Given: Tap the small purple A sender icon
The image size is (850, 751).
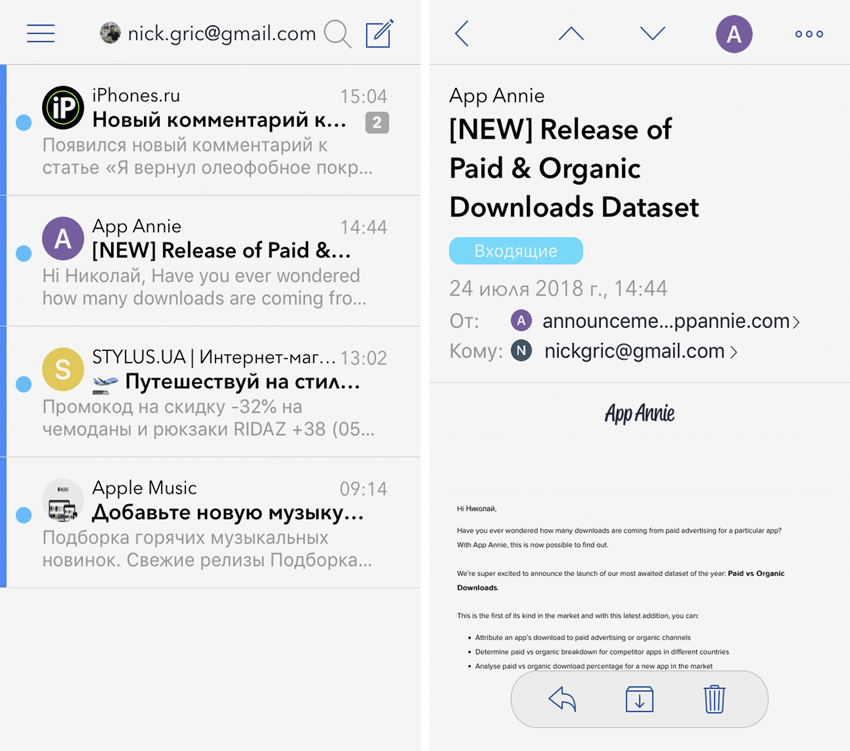Looking at the screenshot, I should pos(521,320).
